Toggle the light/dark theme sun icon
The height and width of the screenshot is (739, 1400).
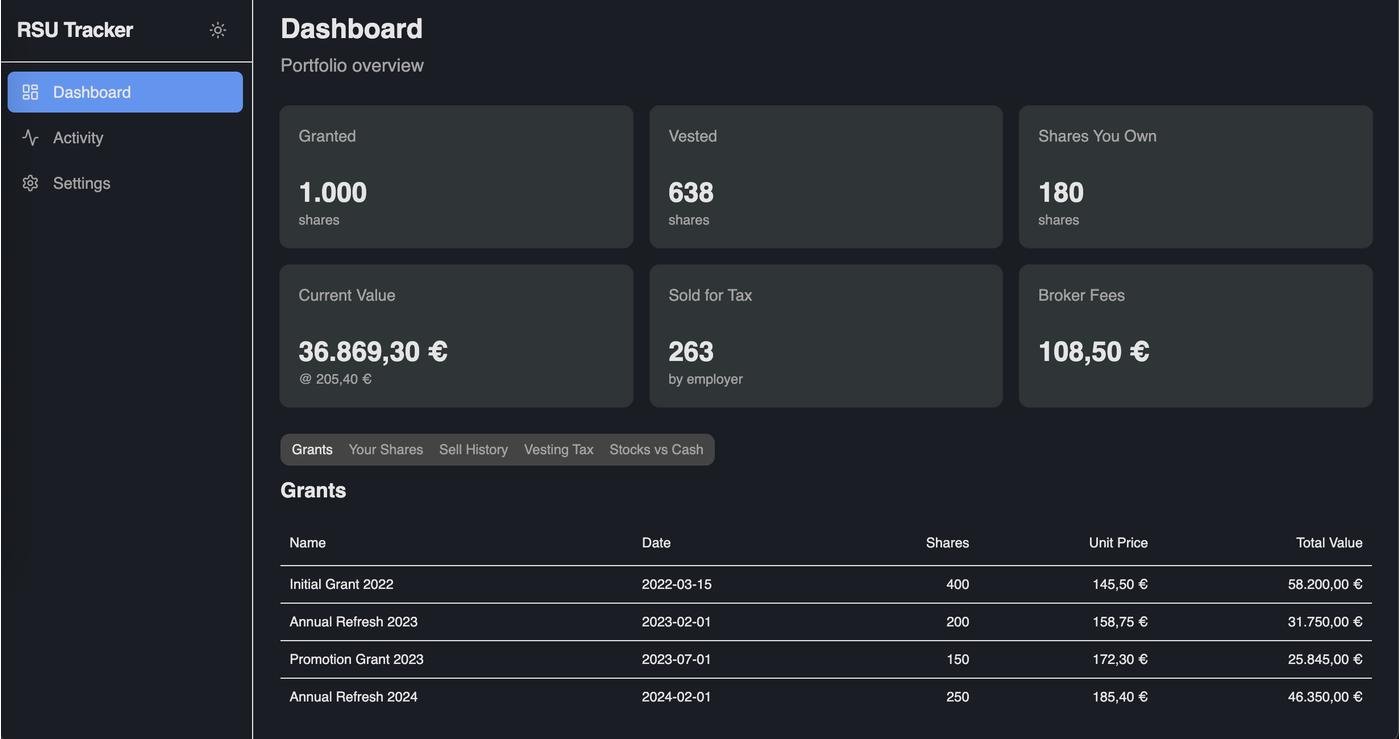(218, 30)
